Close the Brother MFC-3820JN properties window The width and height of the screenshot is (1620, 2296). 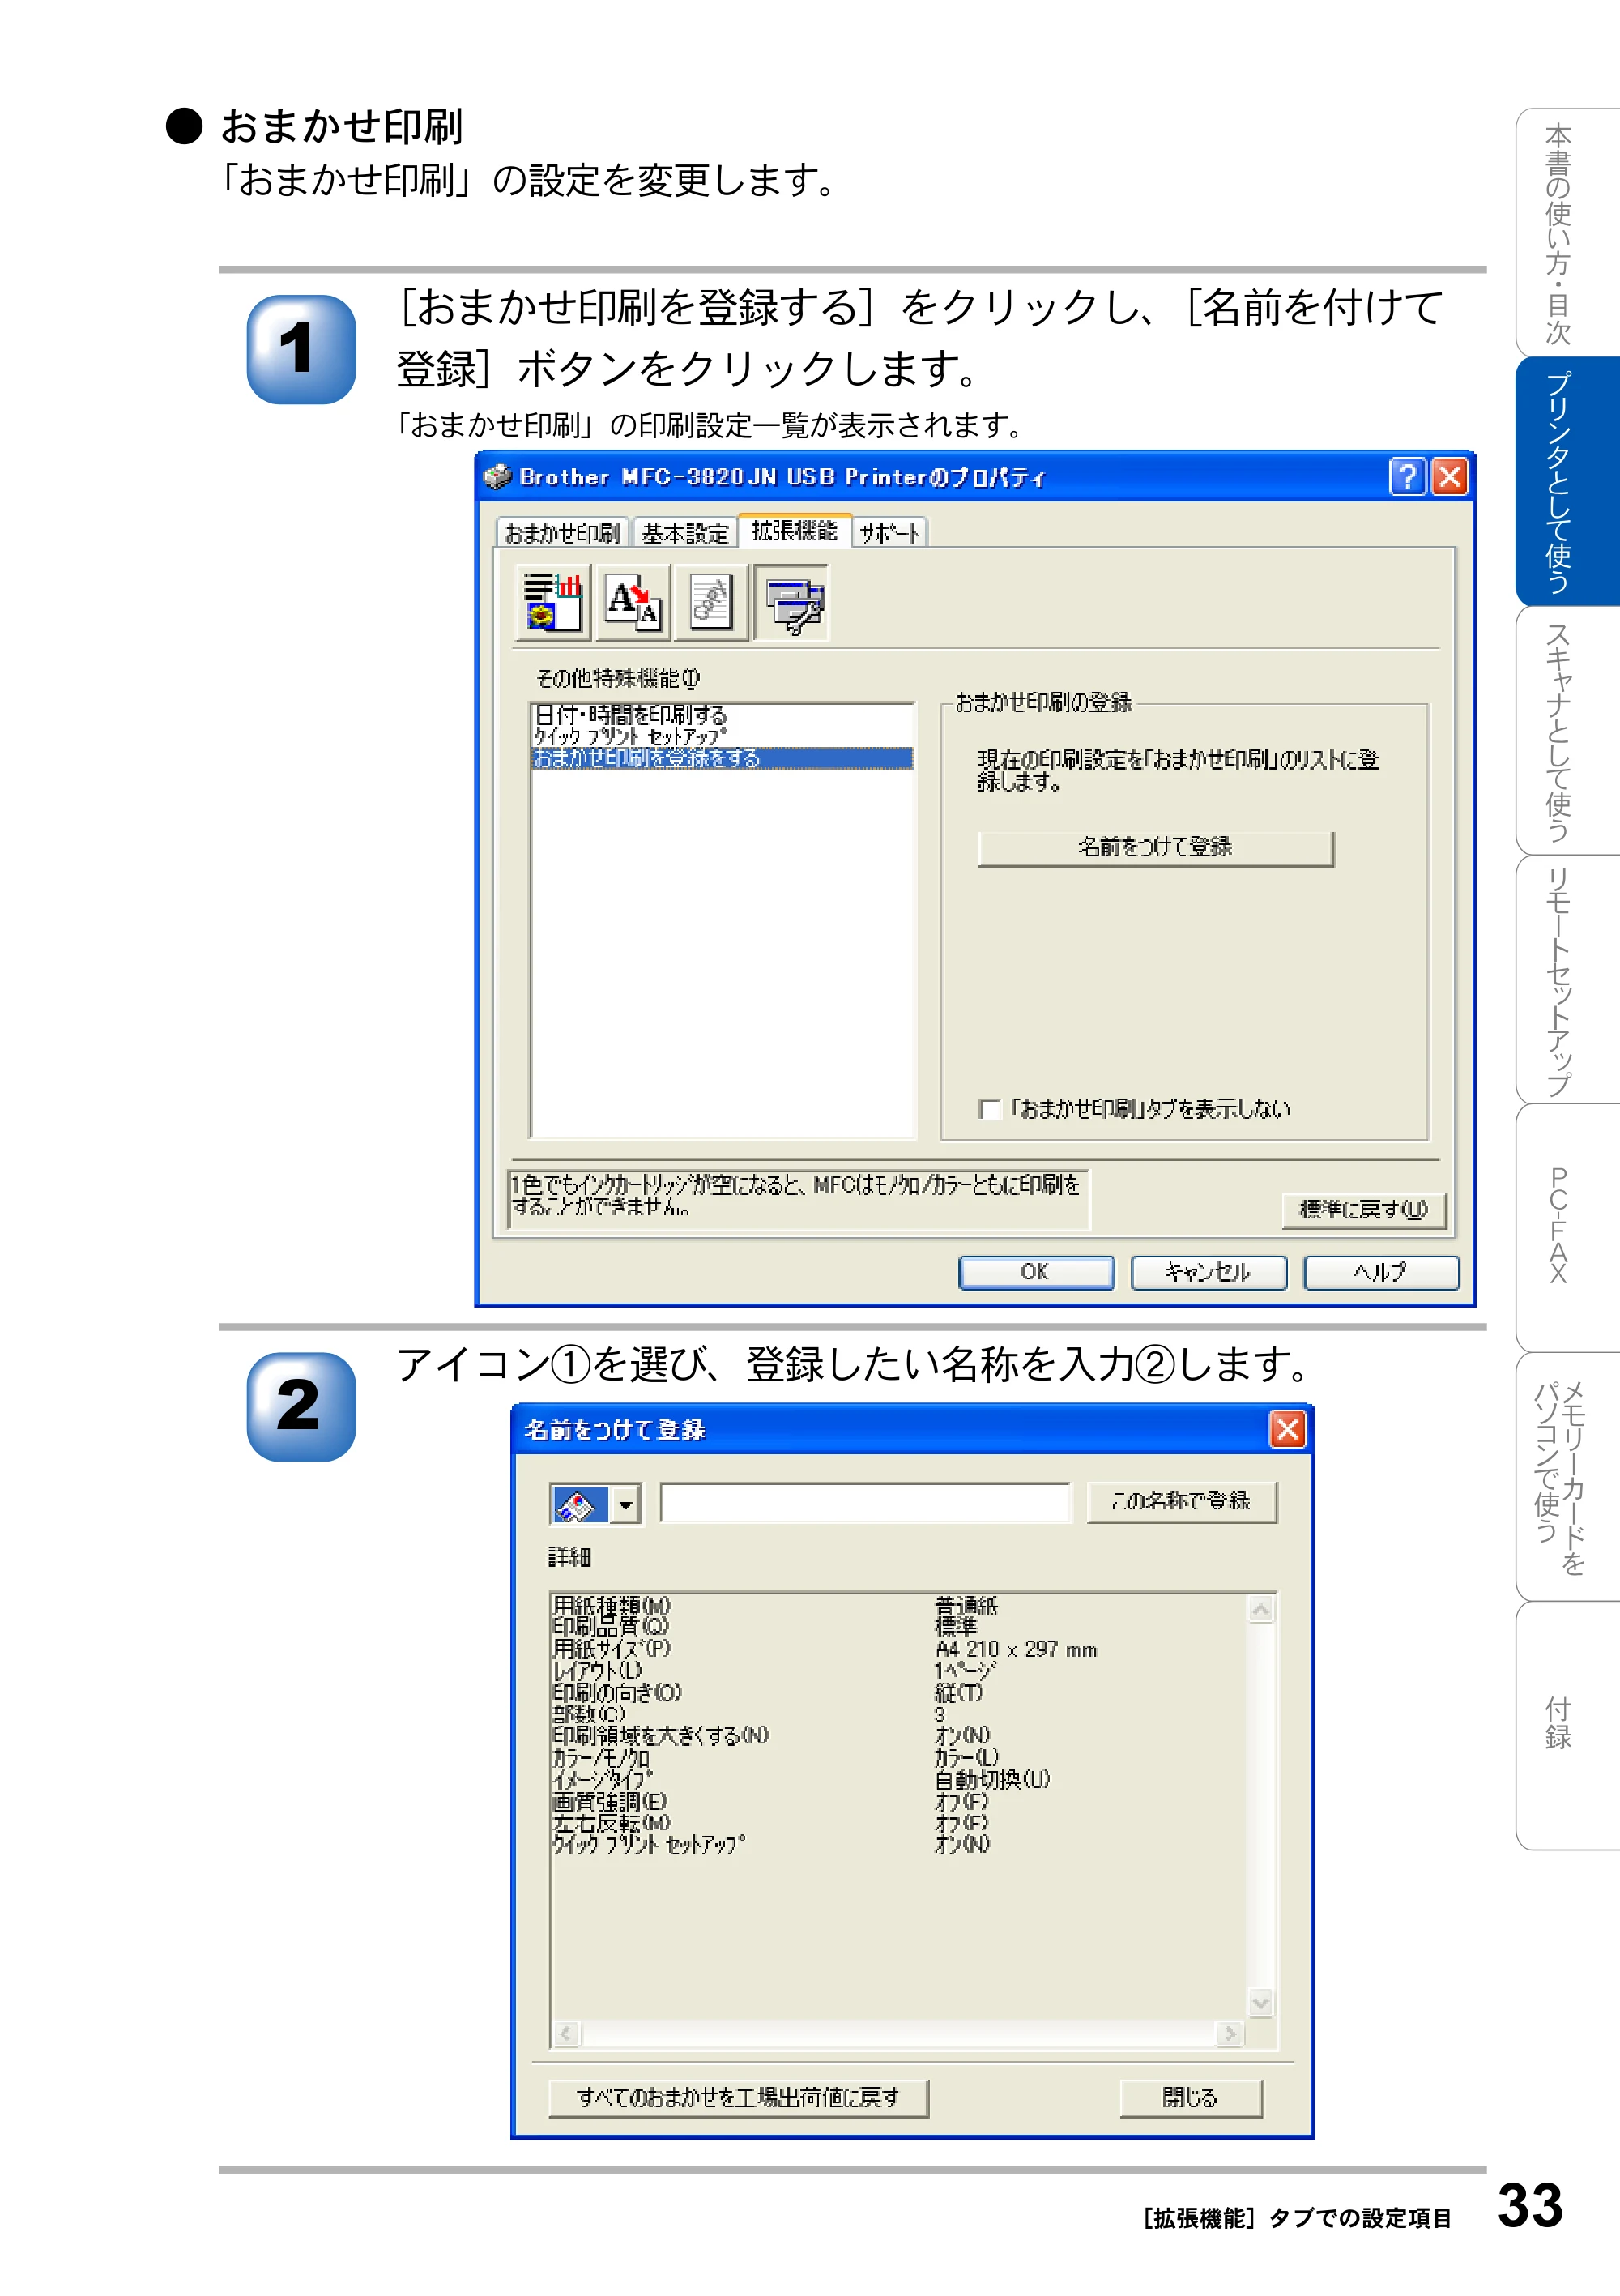tap(1449, 476)
